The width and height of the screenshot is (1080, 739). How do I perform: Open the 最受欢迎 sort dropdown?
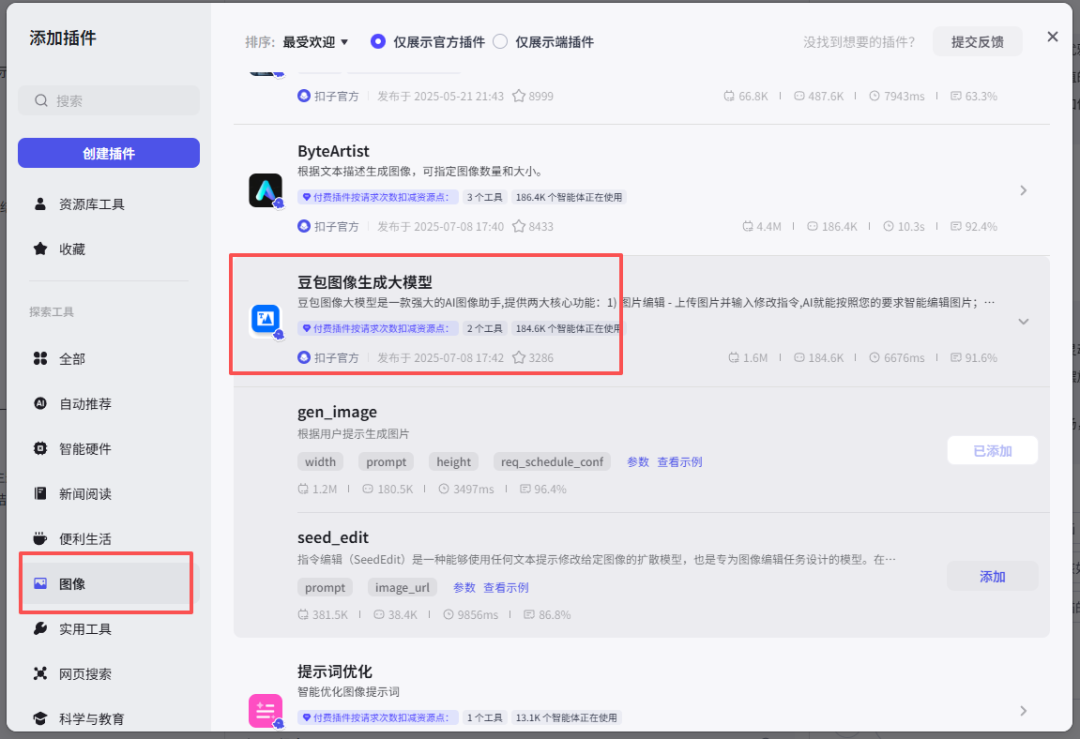tap(315, 42)
